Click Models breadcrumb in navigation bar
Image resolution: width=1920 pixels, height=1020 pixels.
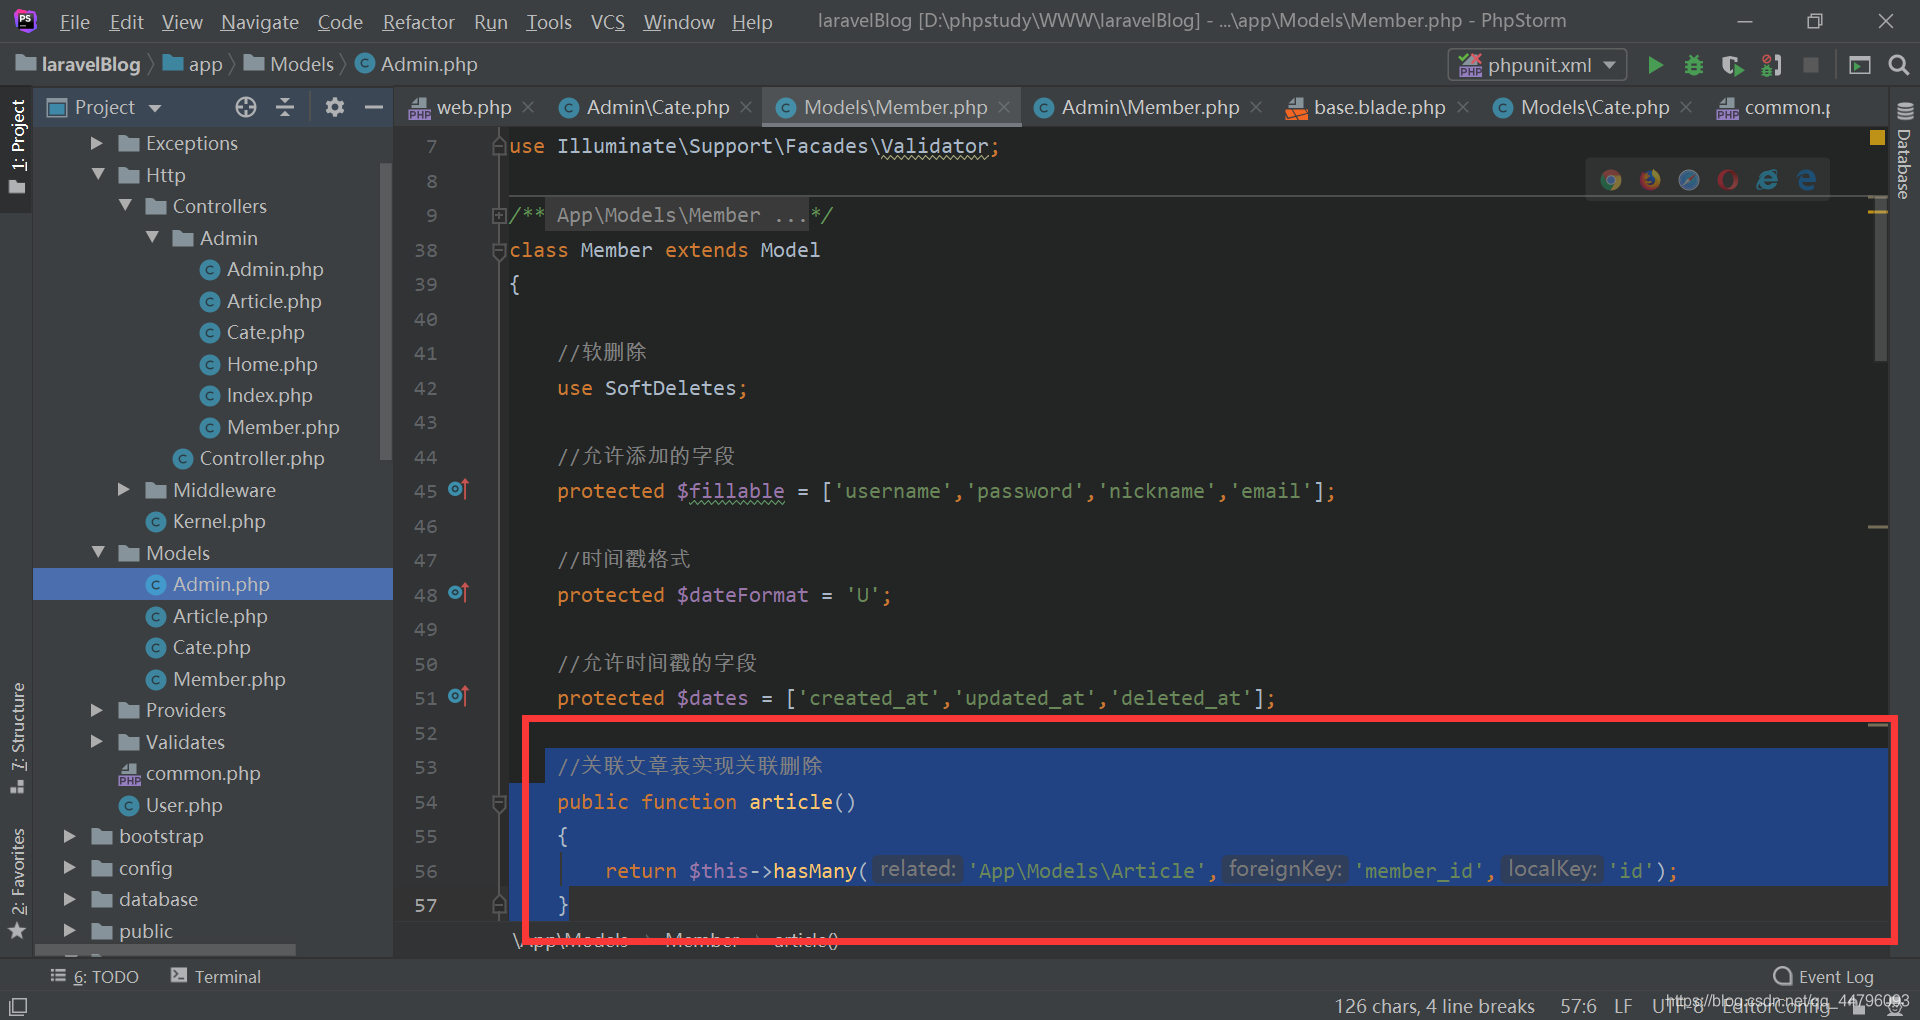pyautogui.click(x=289, y=64)
